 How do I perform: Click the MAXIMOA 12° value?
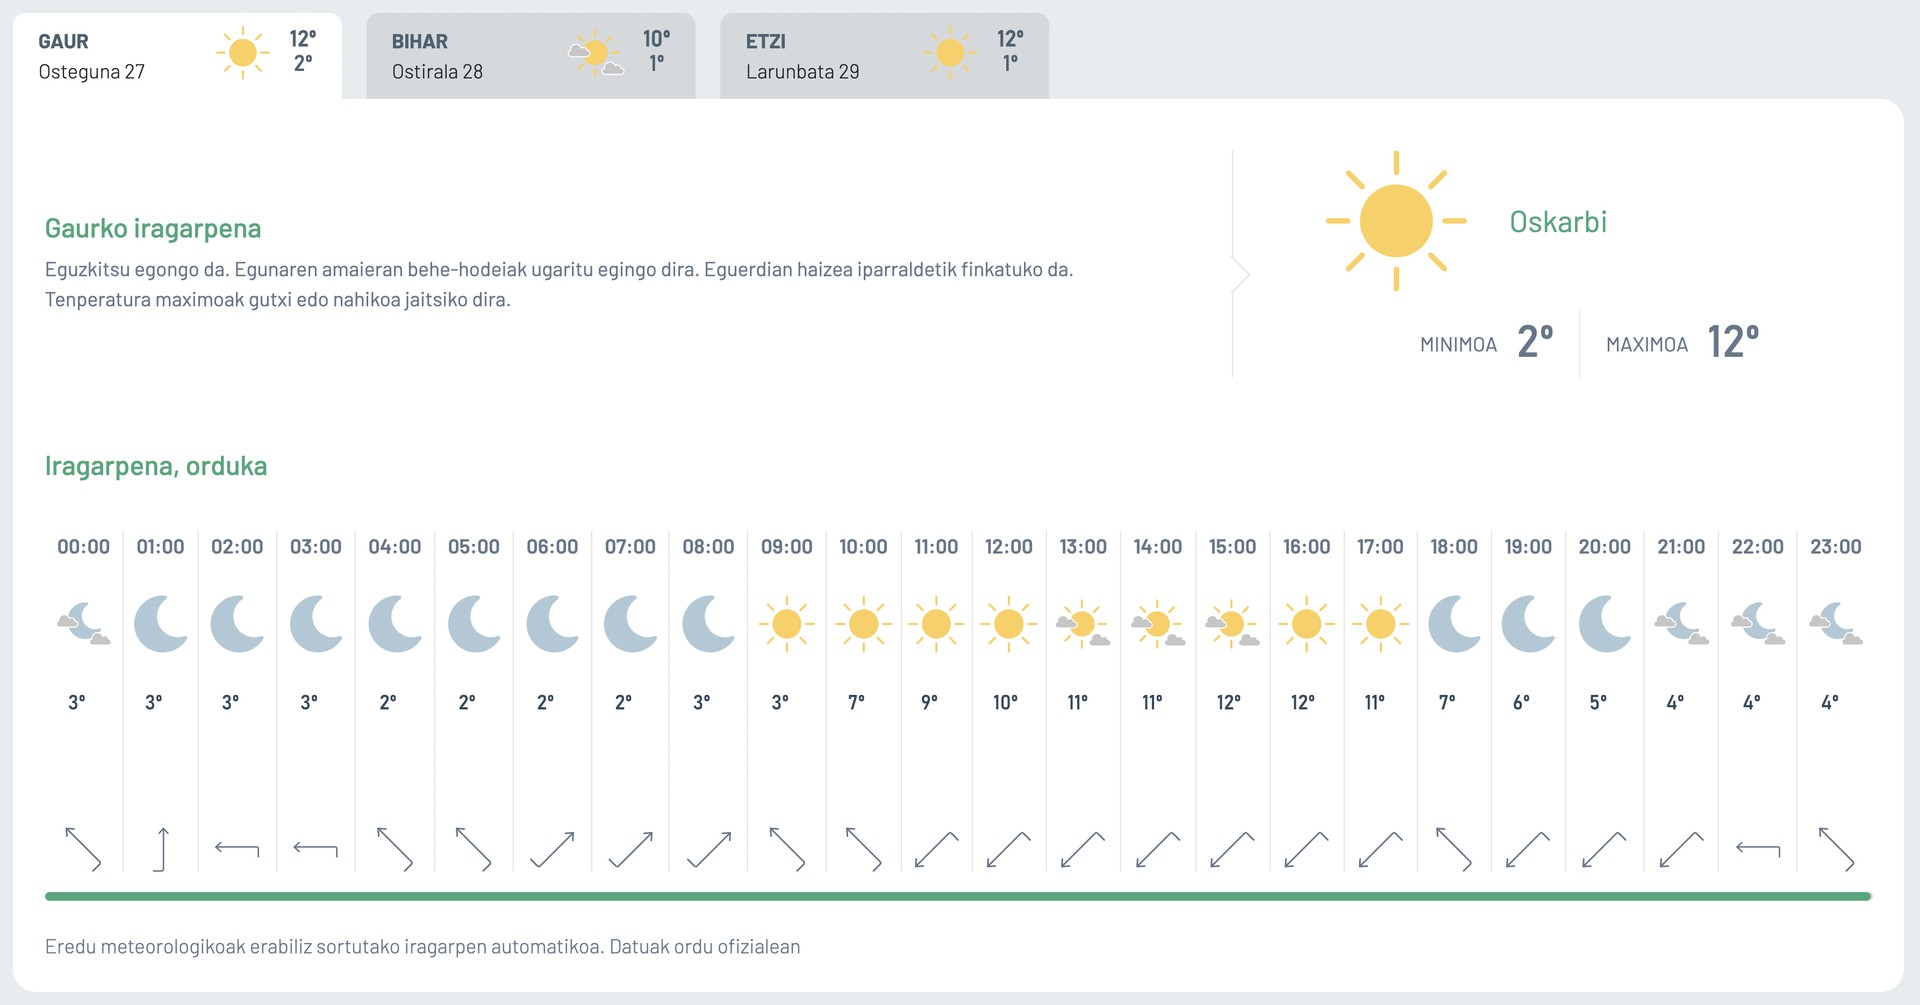(1733, 342)
